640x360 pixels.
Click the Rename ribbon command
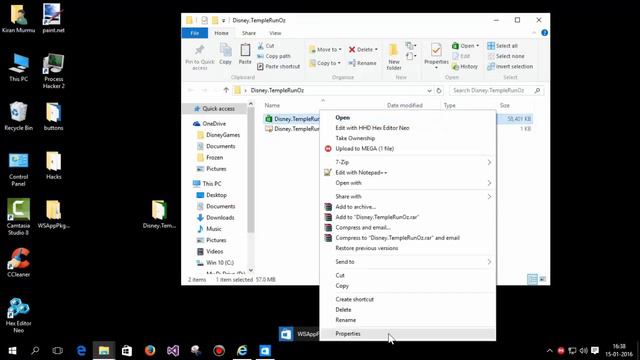click(x=362, y=63)
